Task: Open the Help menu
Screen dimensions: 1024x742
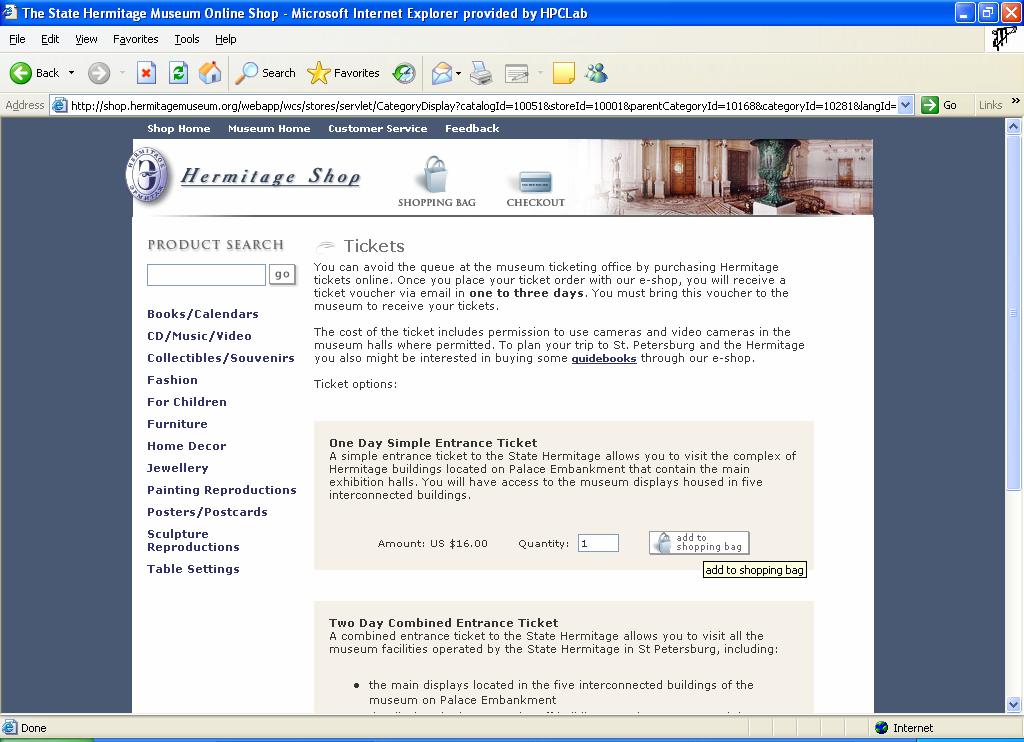Action: [x=225, y=39]
